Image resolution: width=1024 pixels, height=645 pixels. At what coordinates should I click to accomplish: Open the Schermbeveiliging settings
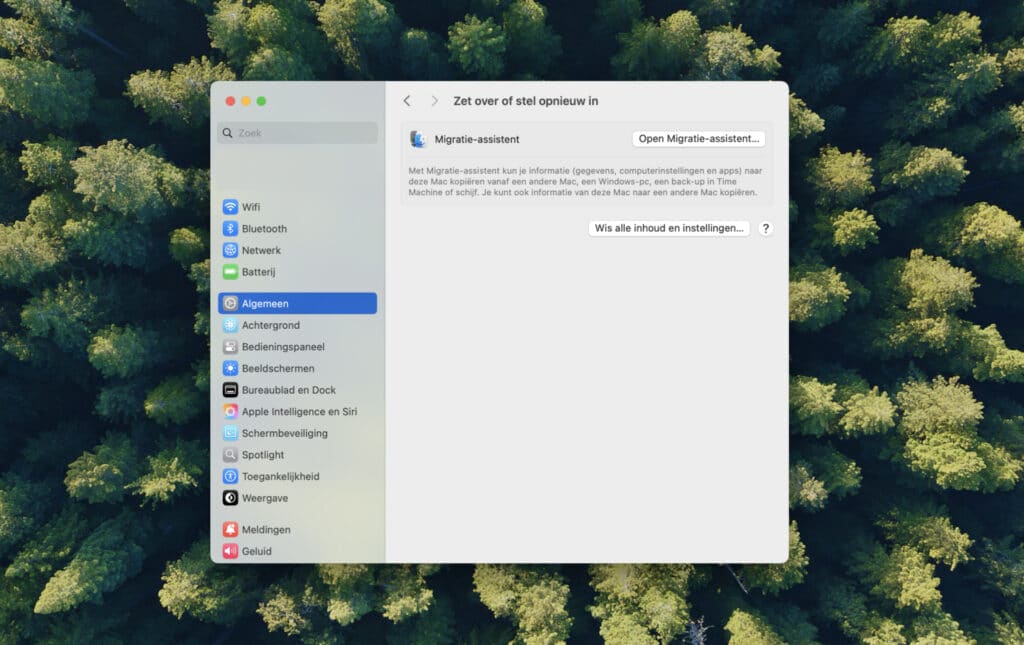tap(284, 433)
